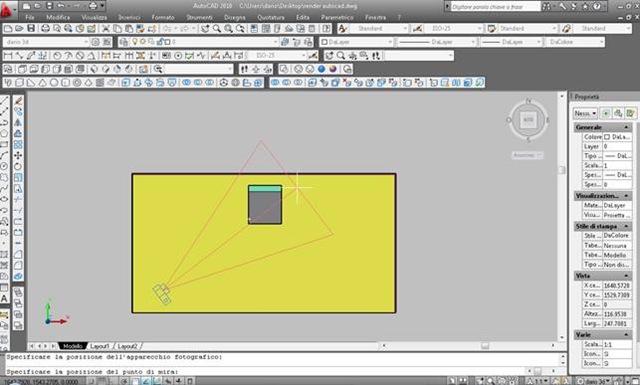Select the Rotate tool in the modify toolbar
This screenshot has height=385, width=640.
point(18,166)
